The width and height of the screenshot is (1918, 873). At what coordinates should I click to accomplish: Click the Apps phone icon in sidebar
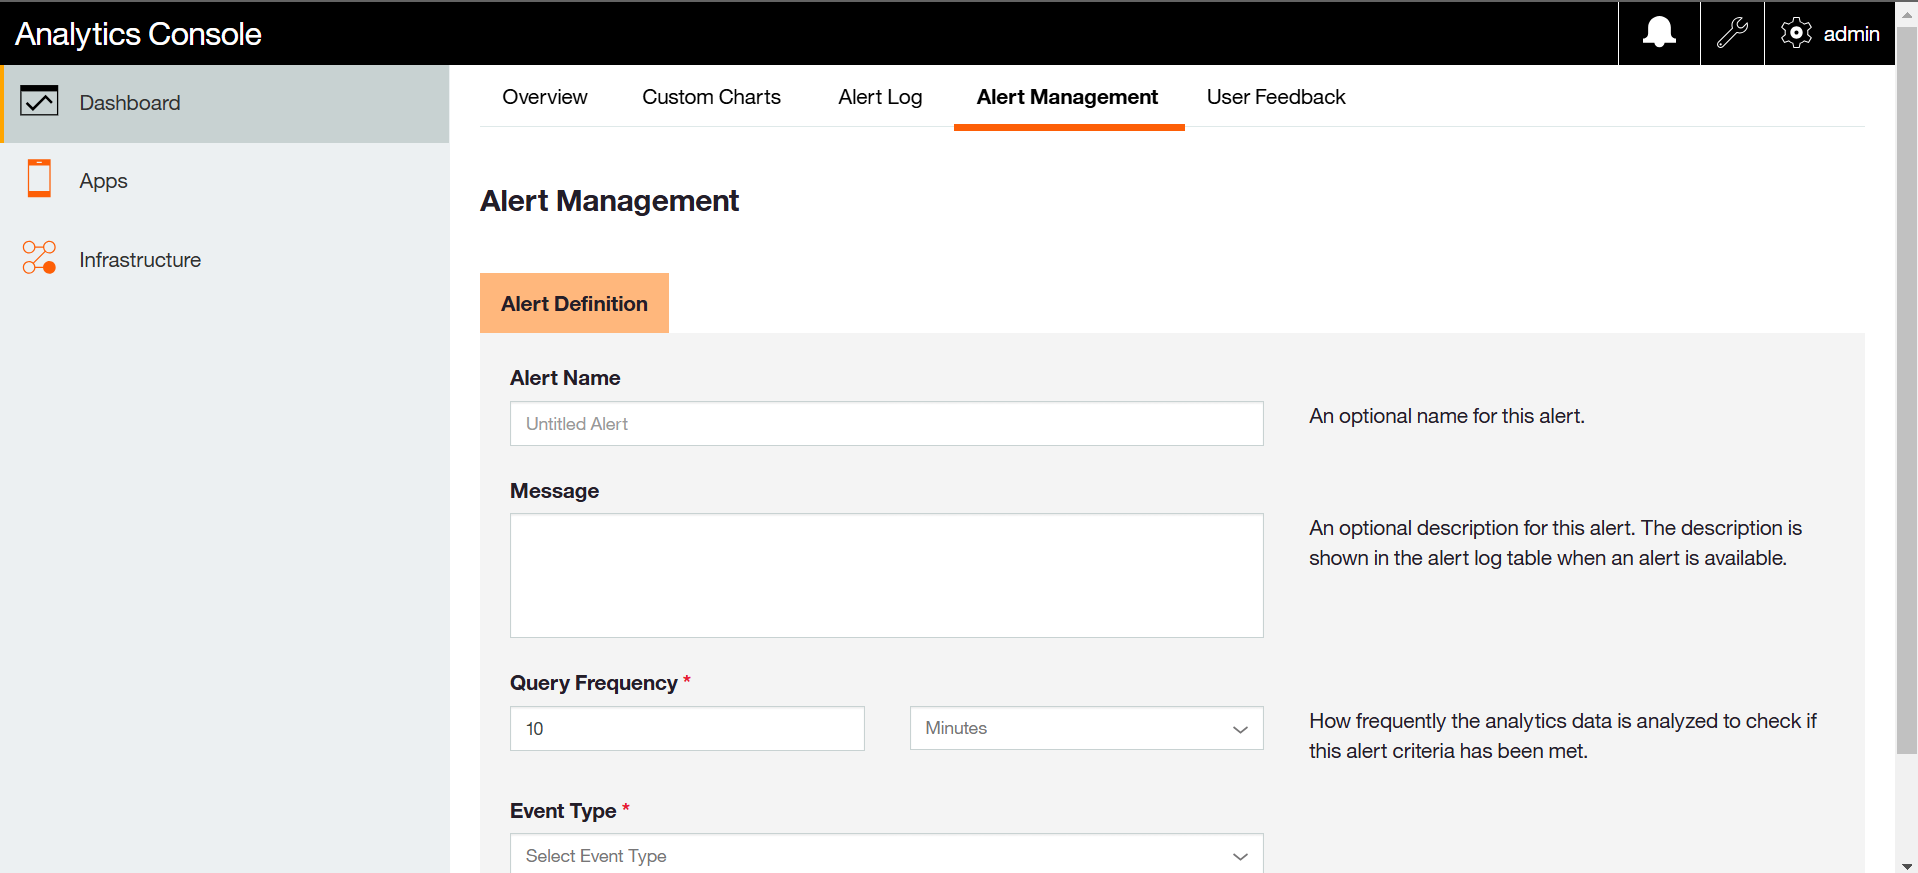coord(39,179)
